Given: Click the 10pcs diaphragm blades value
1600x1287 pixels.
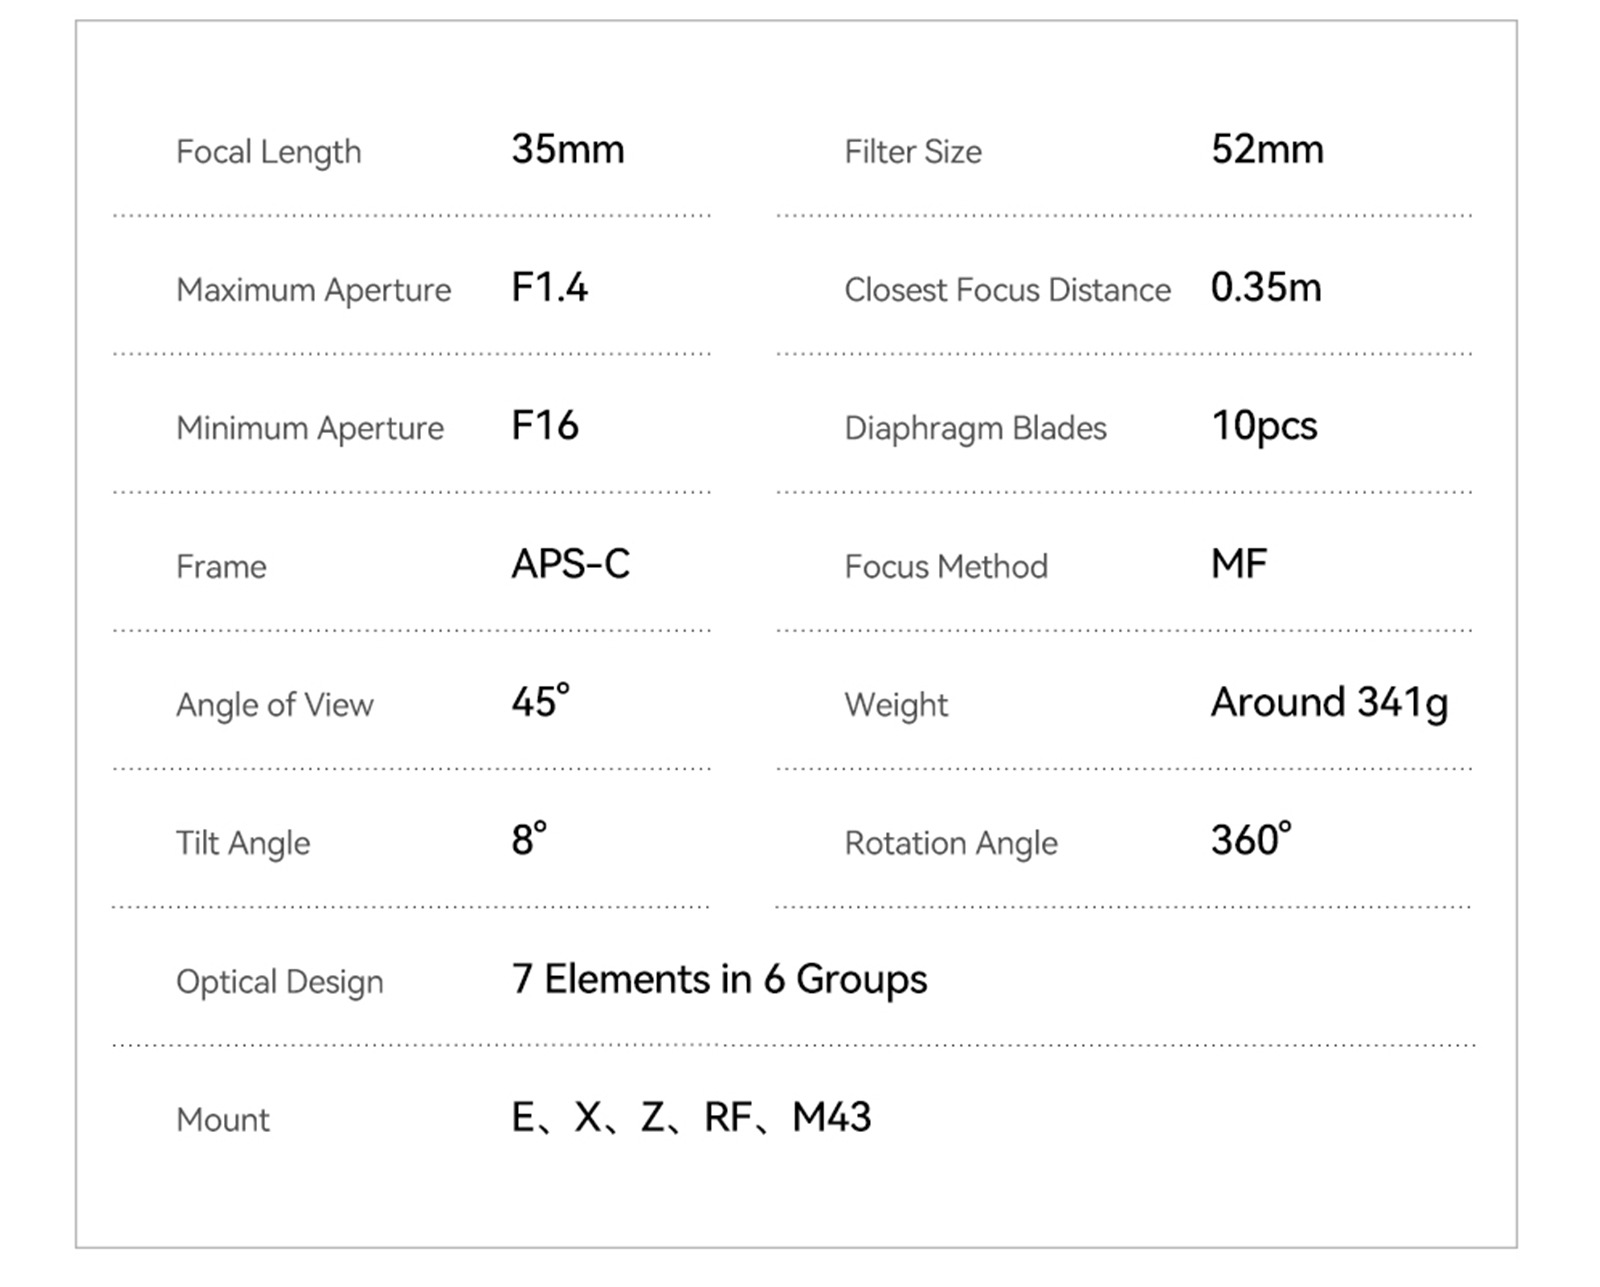Looking at the screenshot, I should [x=1264, y=427].
